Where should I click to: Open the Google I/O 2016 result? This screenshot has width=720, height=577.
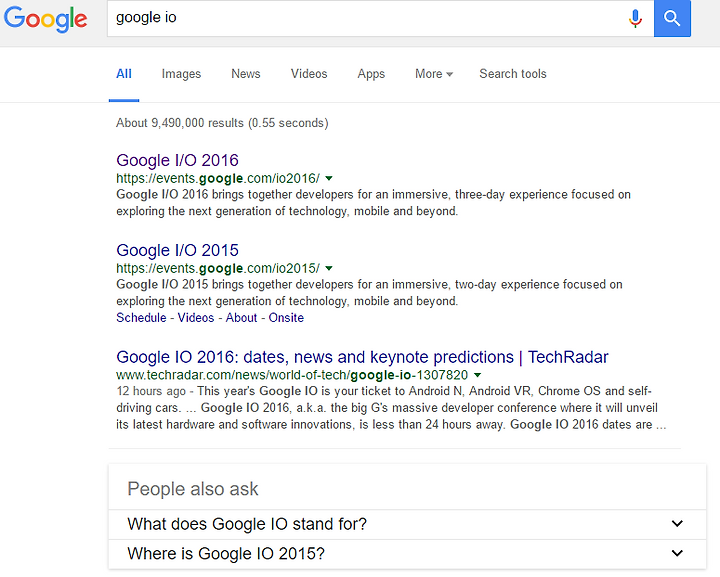pos(177,160)
